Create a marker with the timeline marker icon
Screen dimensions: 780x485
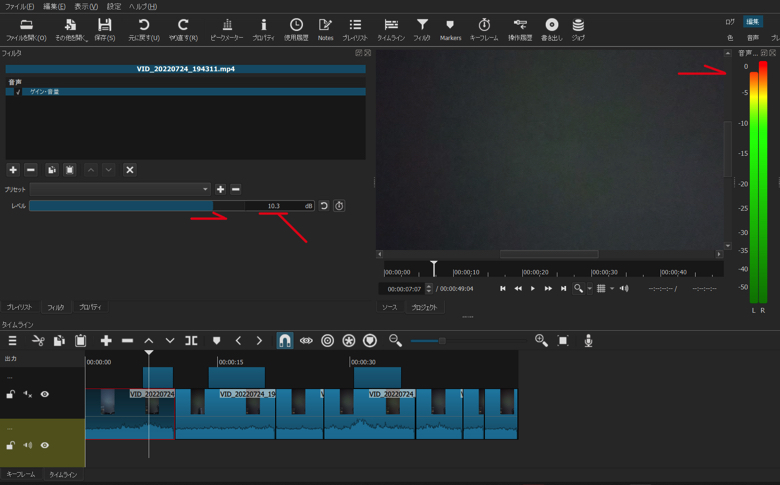point(216,341)
